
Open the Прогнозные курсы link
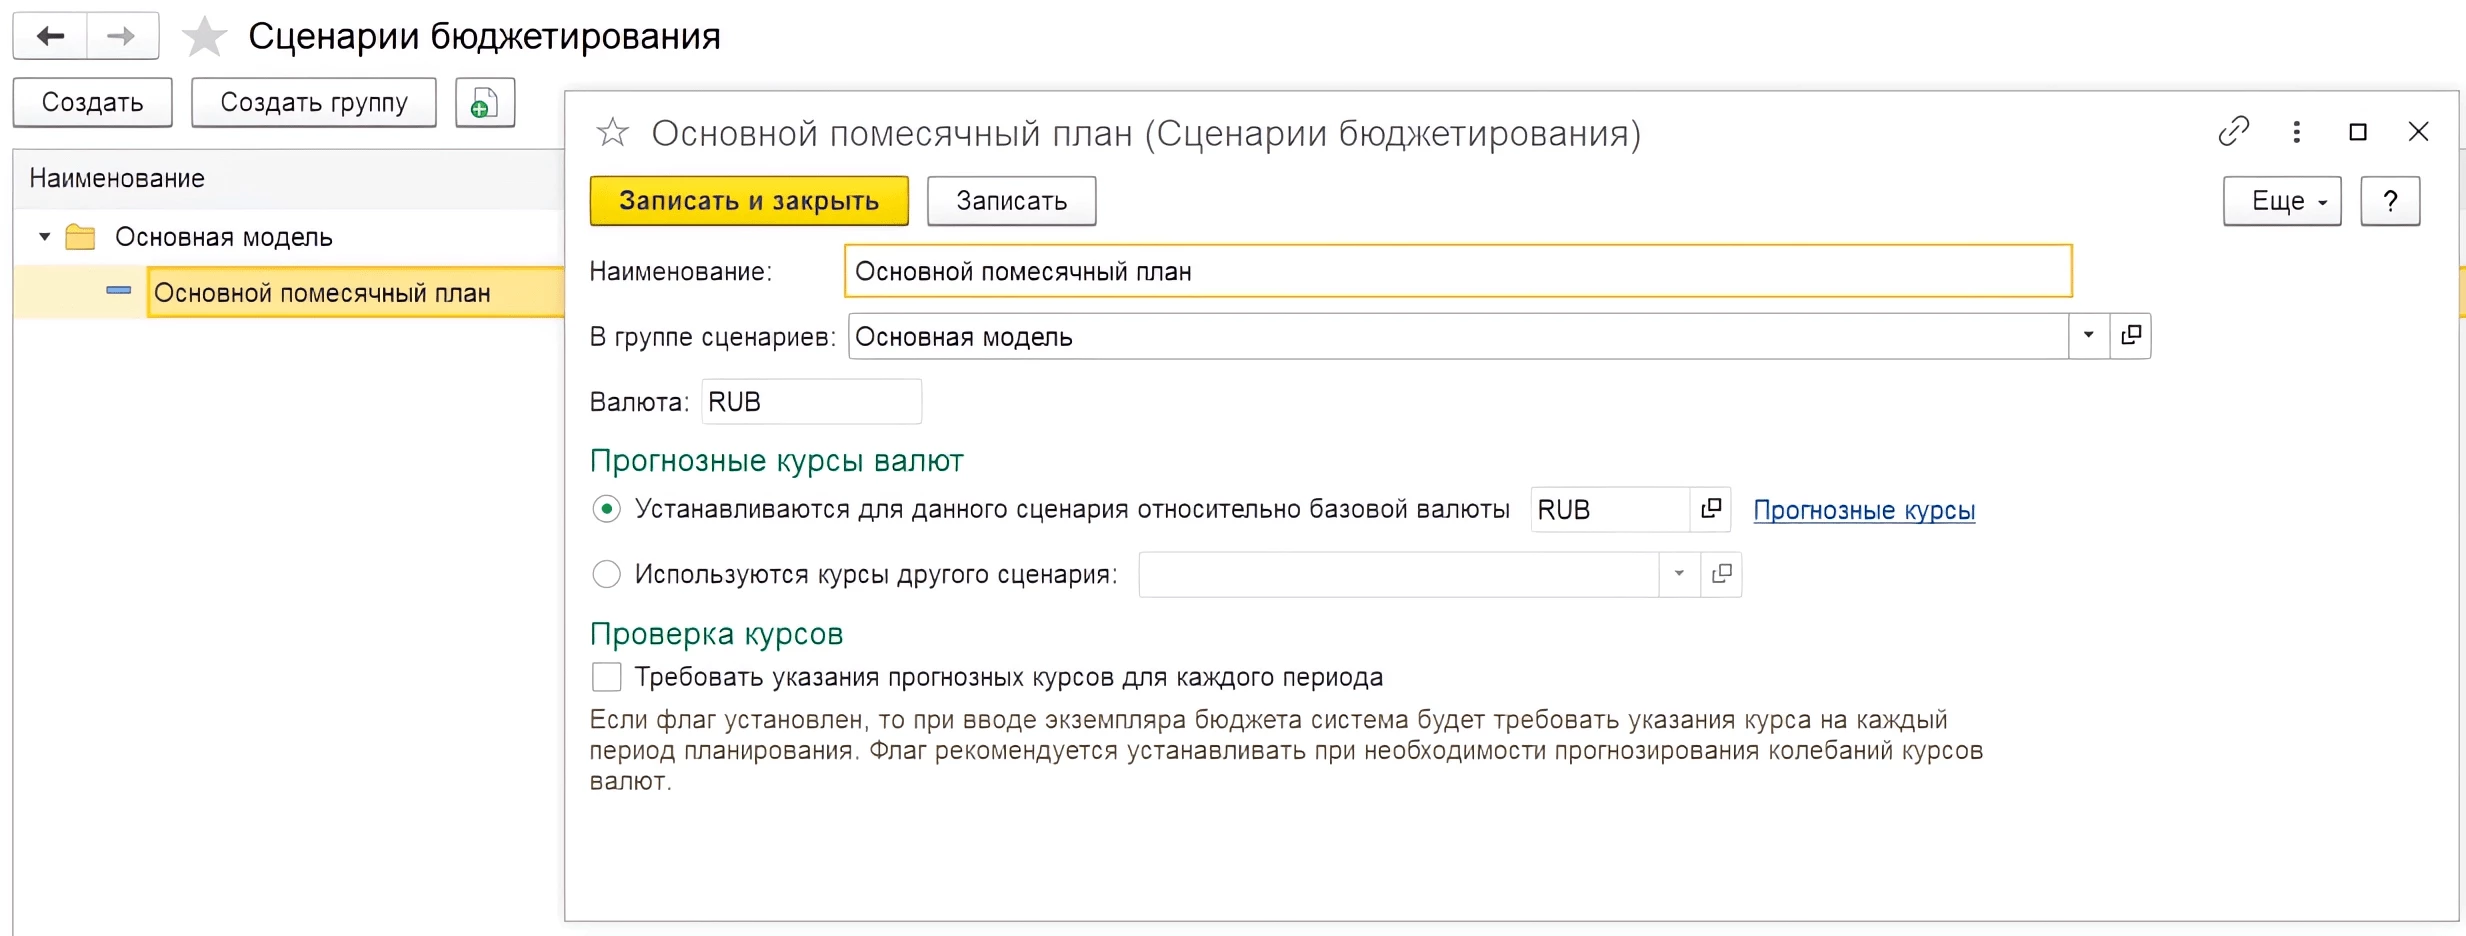[1864, 510]
